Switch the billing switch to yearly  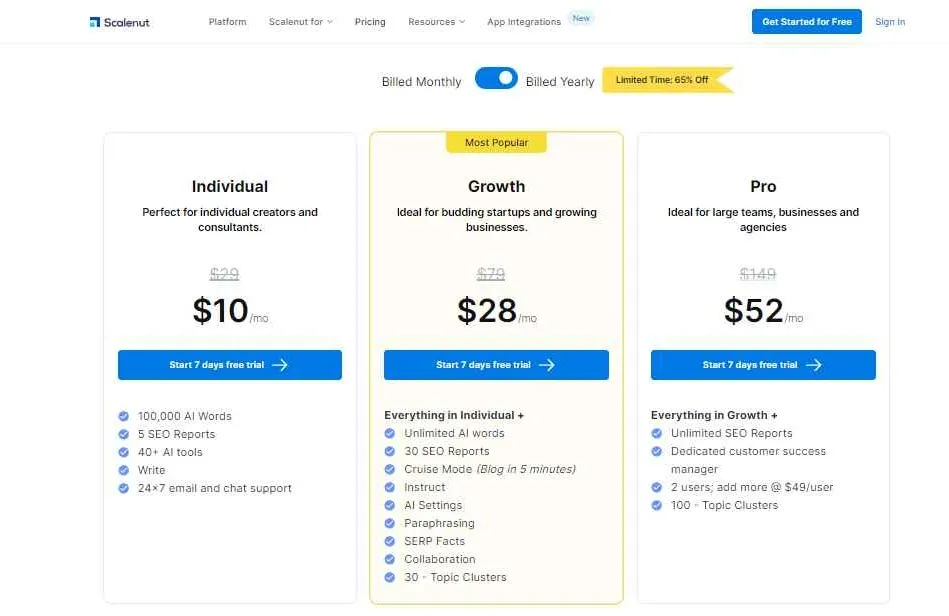[x=496, y=78]
